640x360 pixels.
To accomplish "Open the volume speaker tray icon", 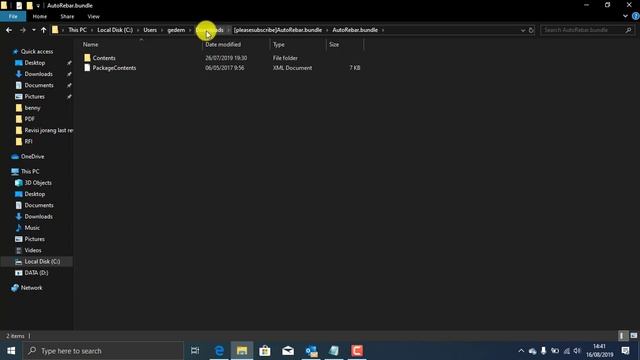I will 577,351.
